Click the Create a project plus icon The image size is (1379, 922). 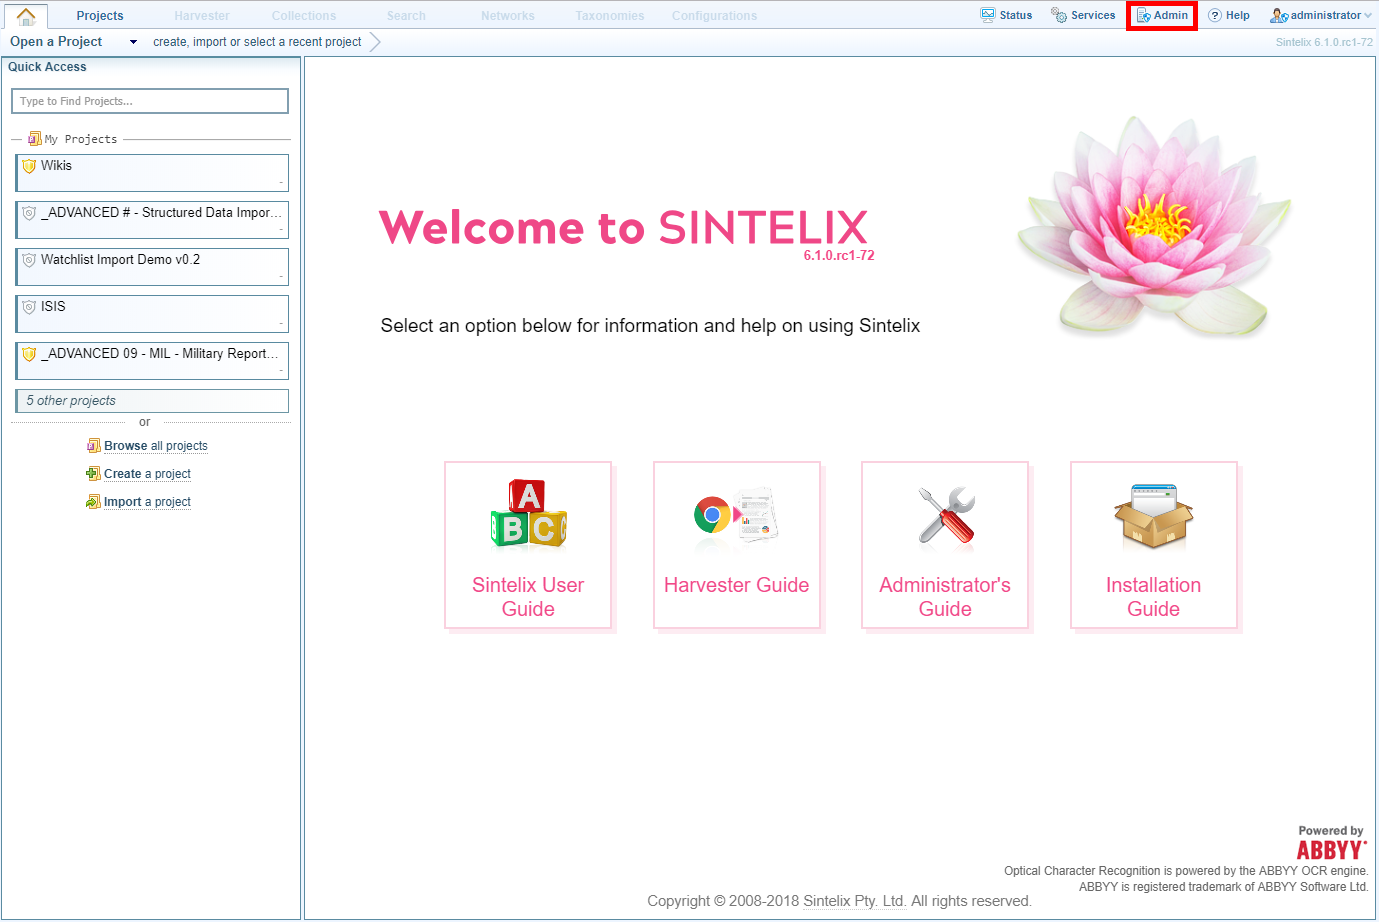(x=93, y=474)
